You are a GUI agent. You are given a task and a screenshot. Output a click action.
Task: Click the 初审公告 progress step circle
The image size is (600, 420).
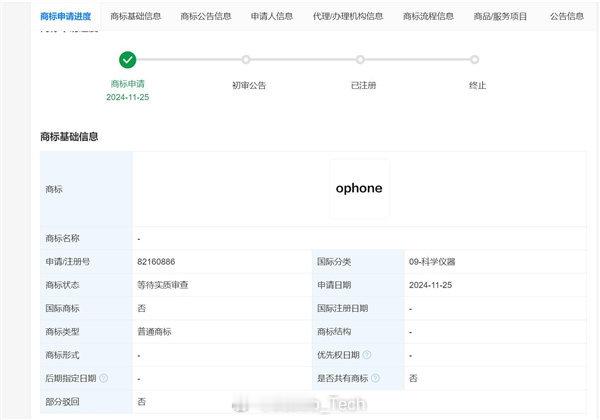click(246, 60)
